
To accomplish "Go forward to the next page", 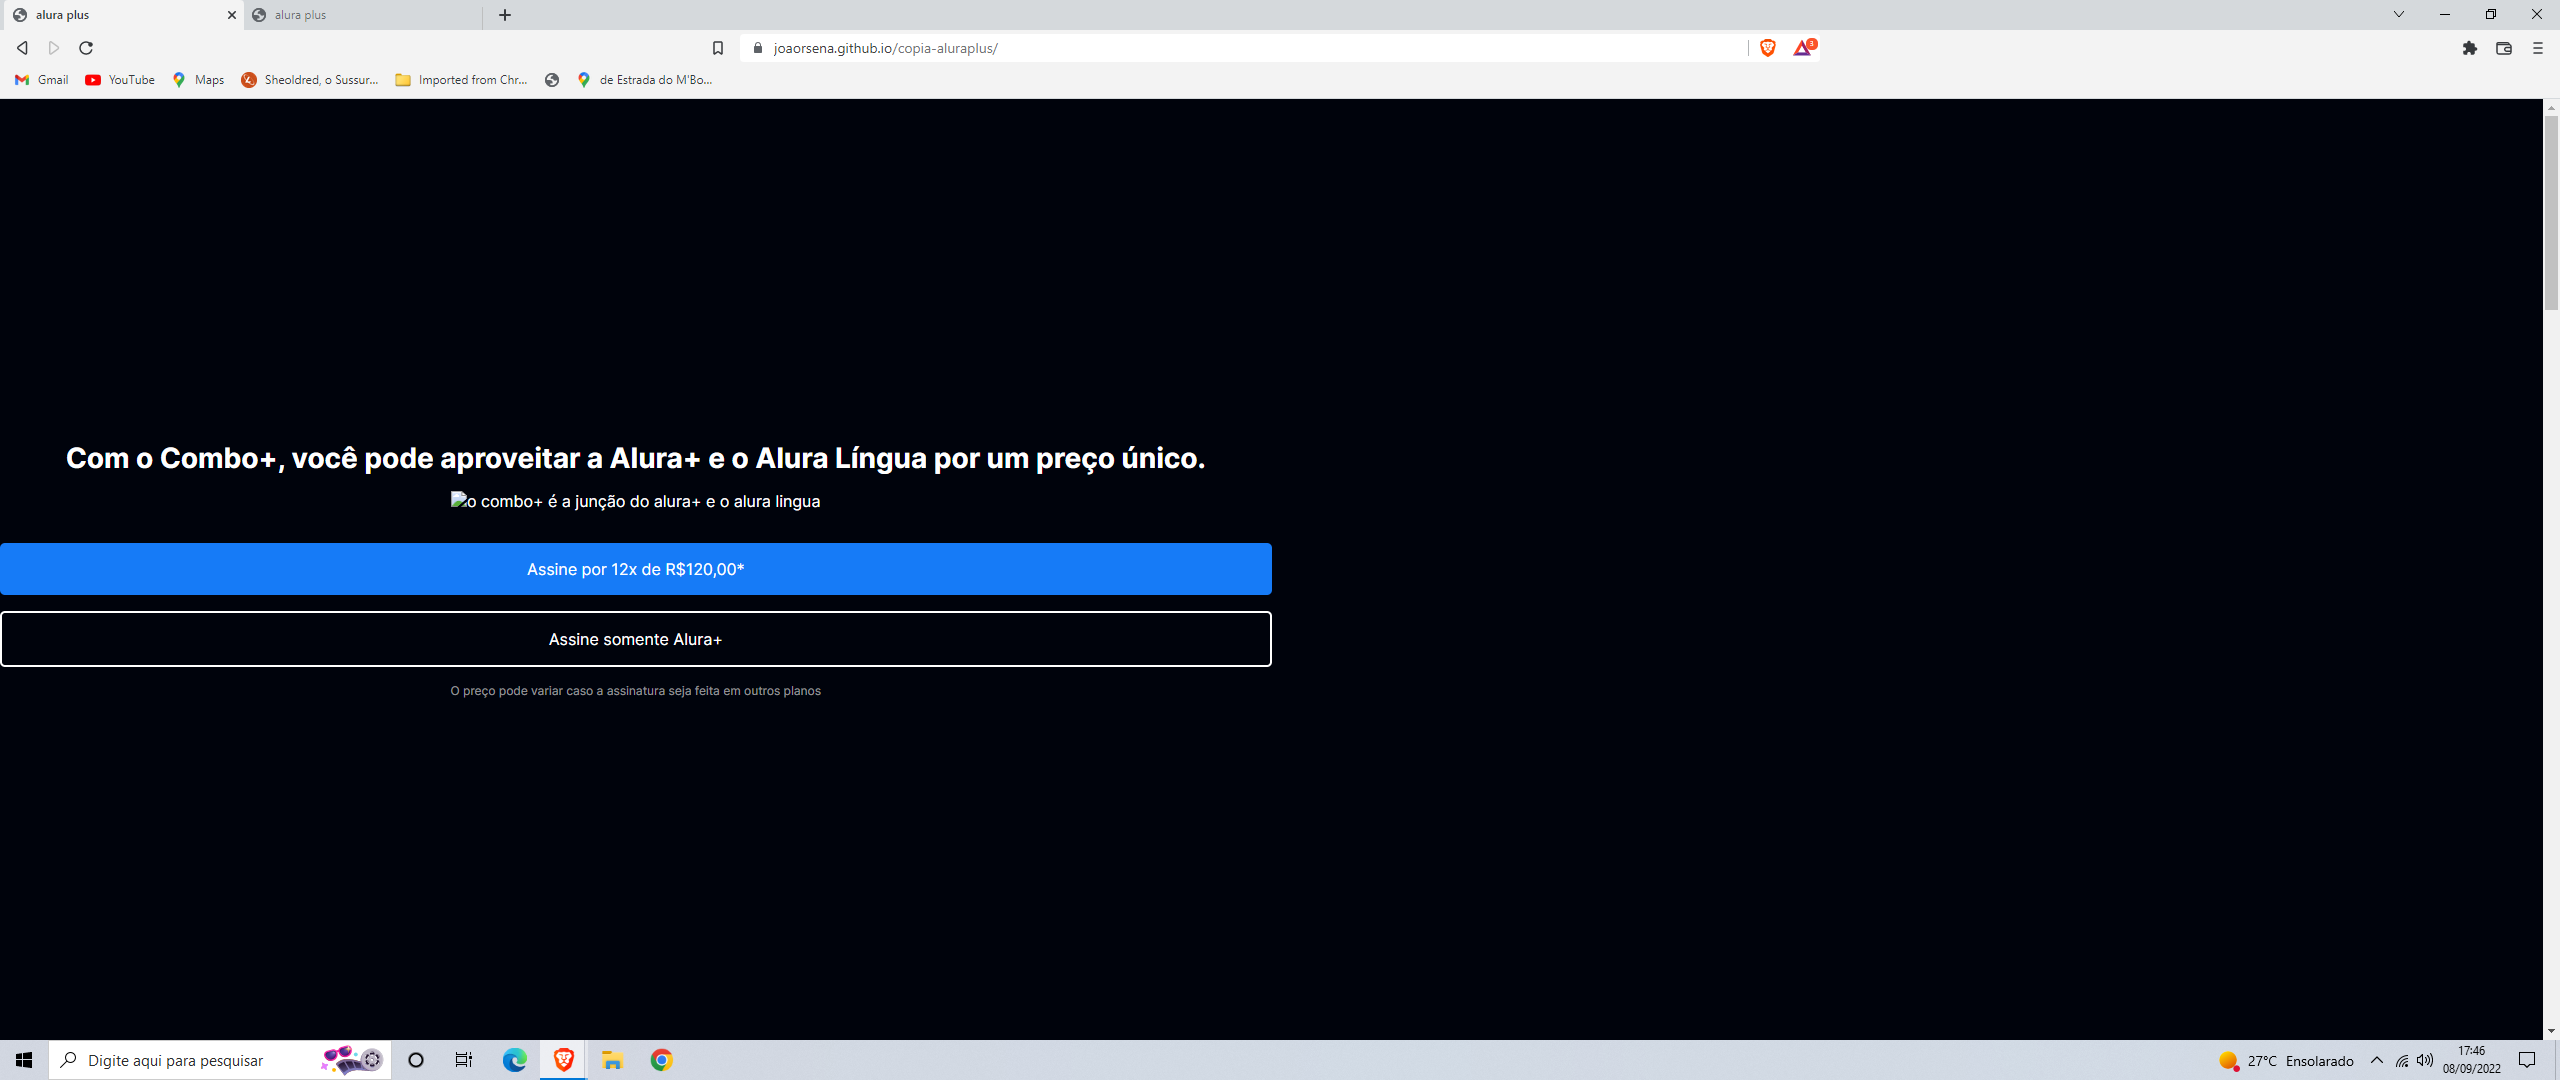I will click(54, 48).
